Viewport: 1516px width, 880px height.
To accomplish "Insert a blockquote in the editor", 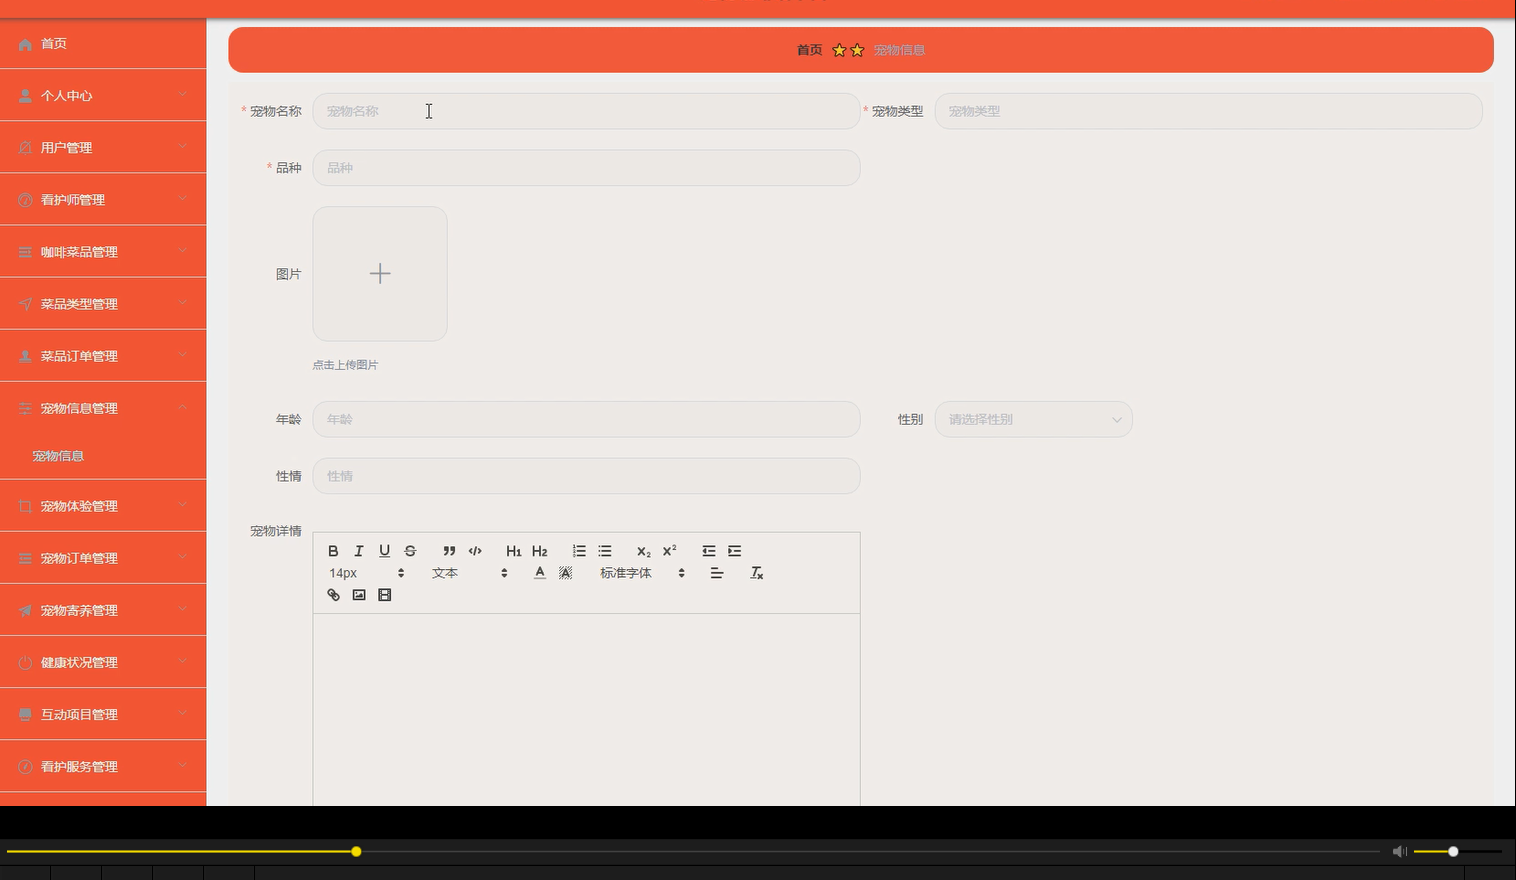I will 449,551.
